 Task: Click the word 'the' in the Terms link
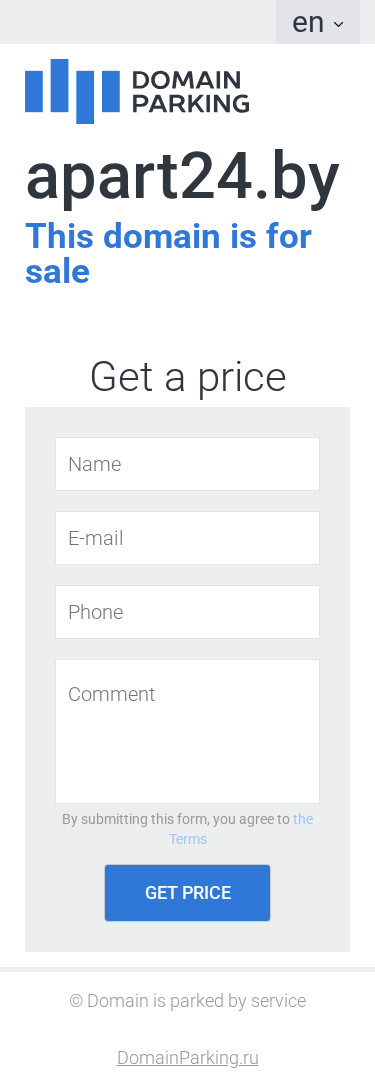303,819
